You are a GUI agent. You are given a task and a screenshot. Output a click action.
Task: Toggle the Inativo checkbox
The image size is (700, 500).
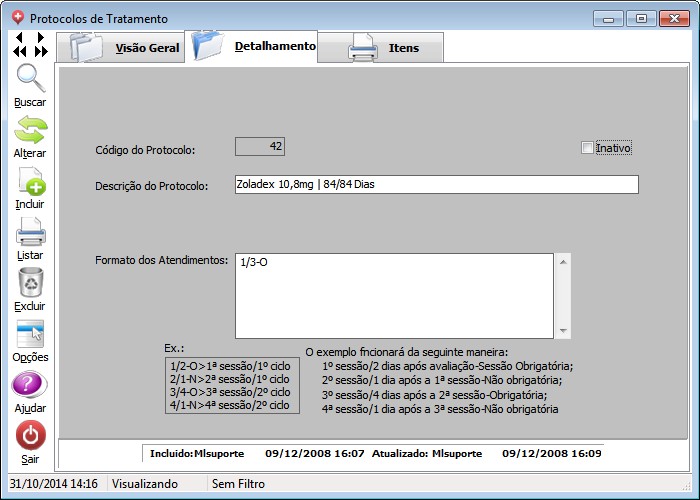pos(587,148)
